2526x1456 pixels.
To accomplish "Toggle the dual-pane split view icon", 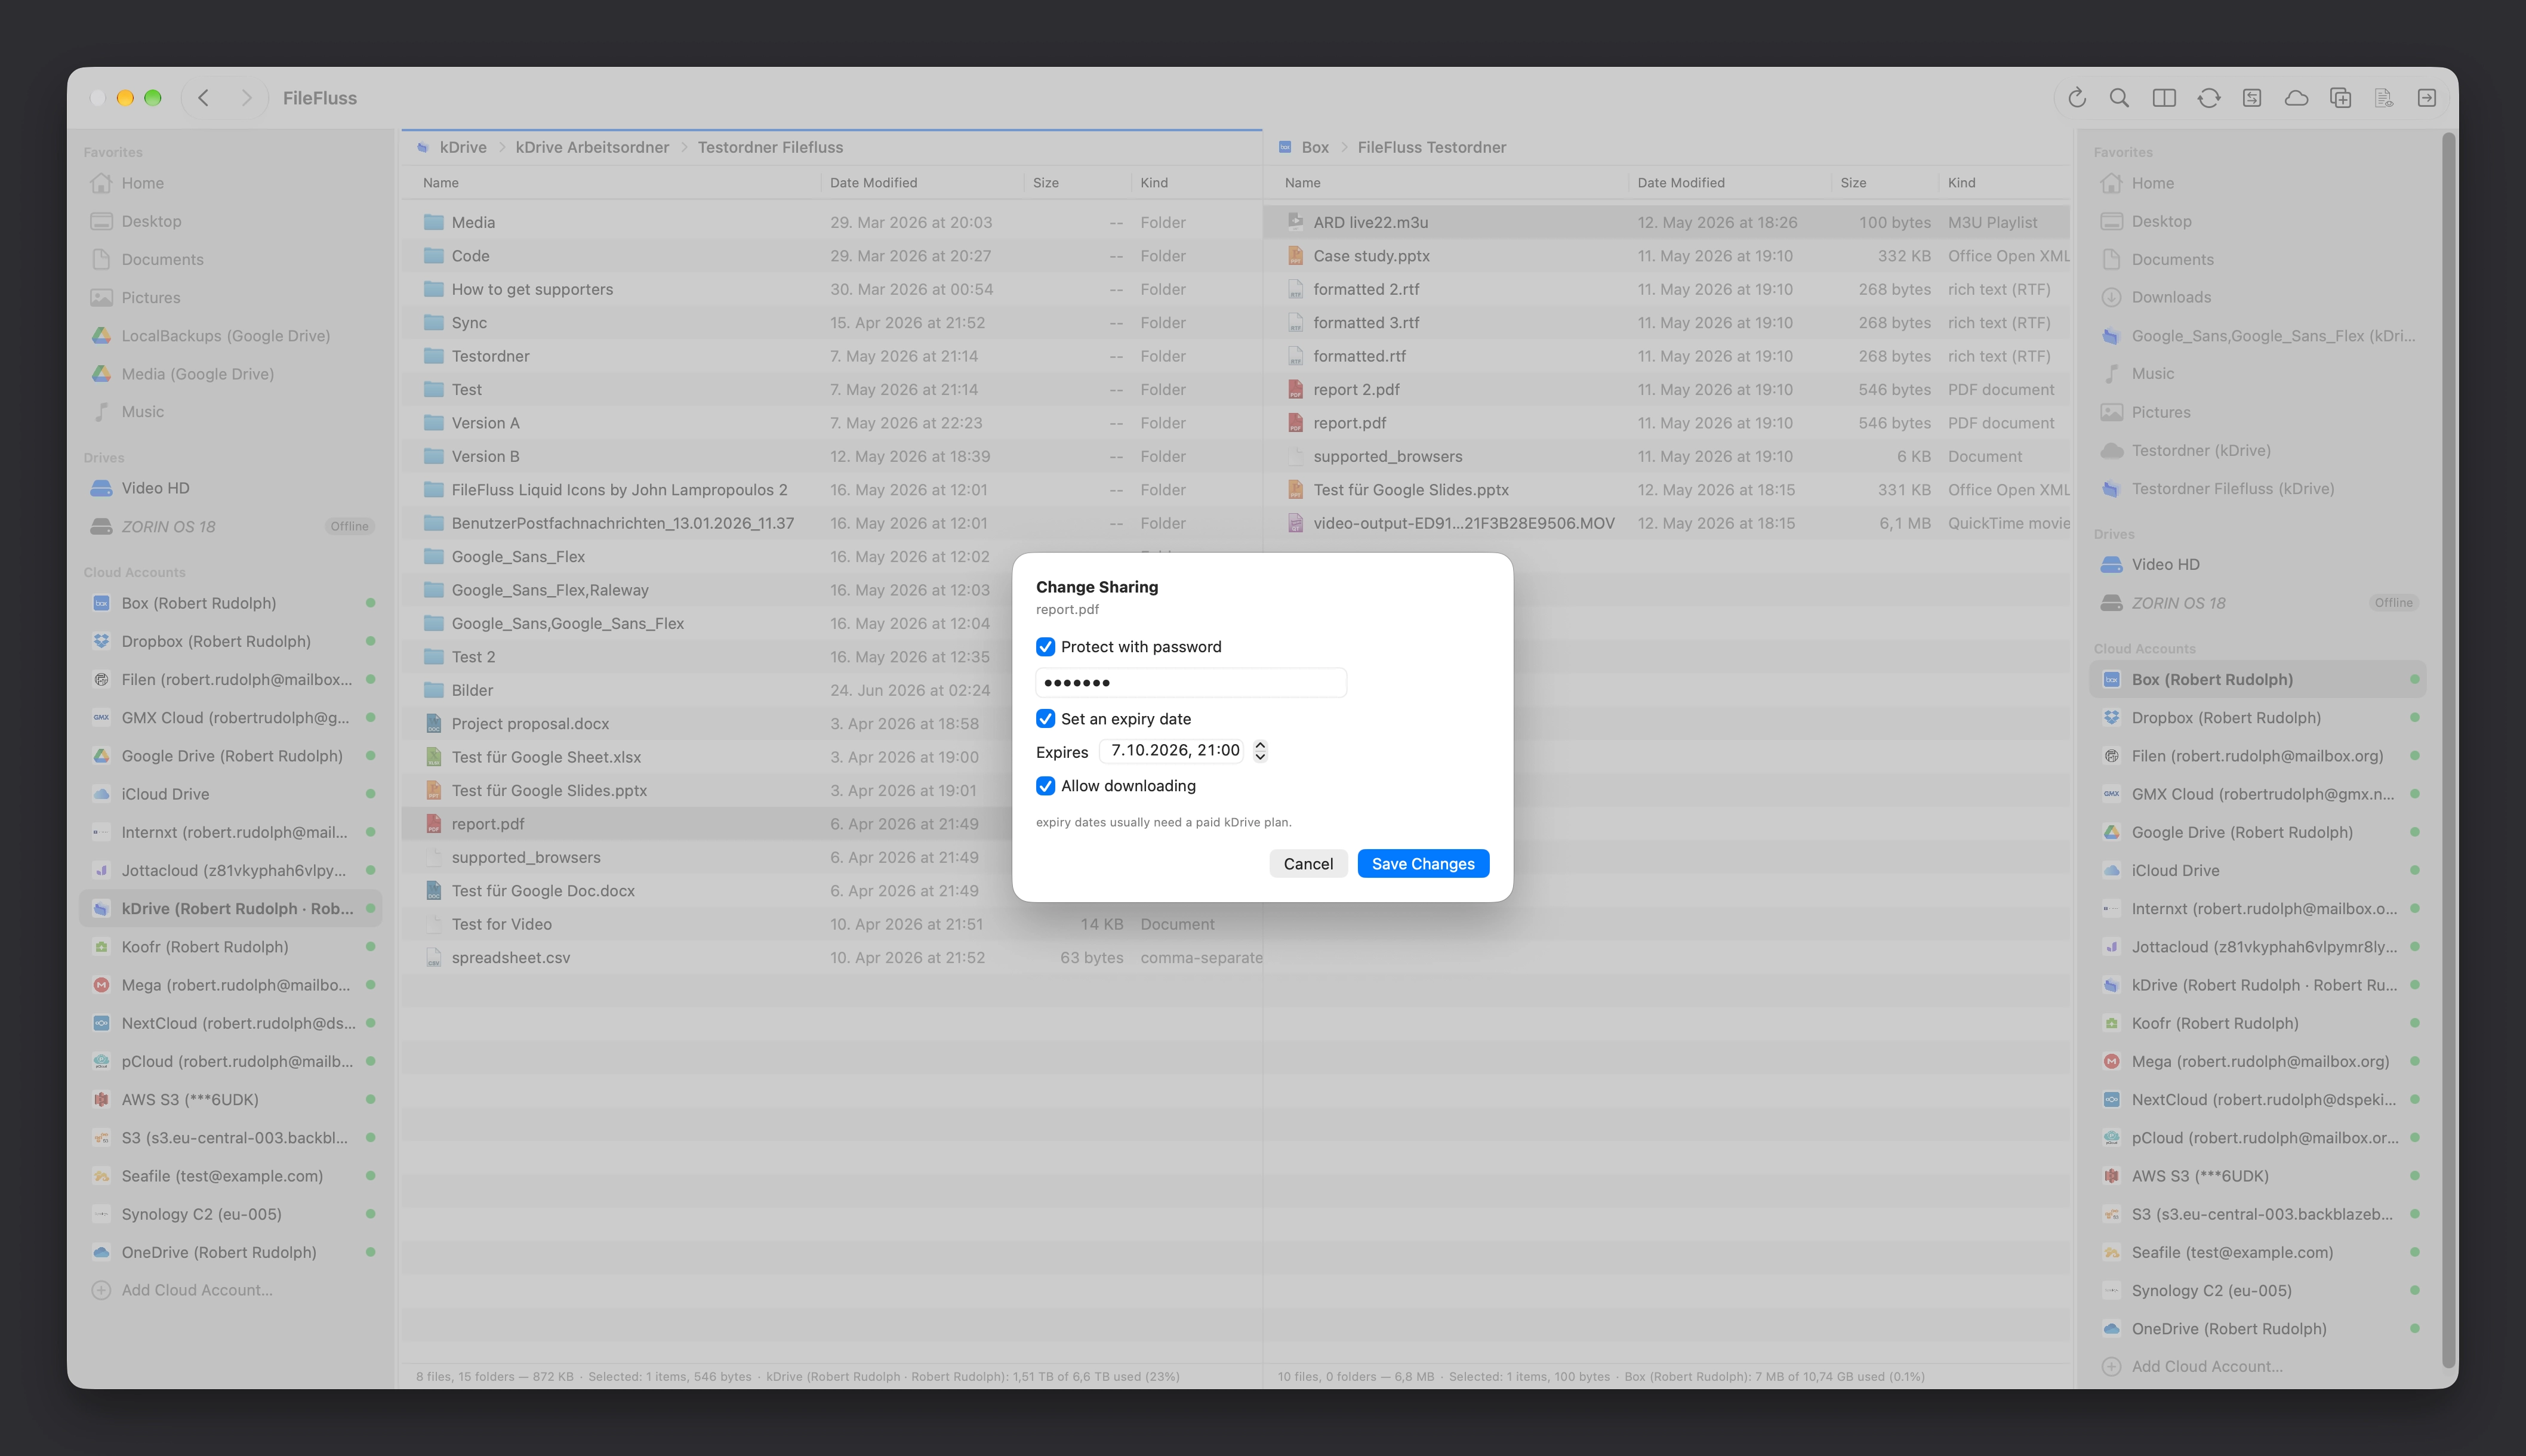I will point(2164,98).
